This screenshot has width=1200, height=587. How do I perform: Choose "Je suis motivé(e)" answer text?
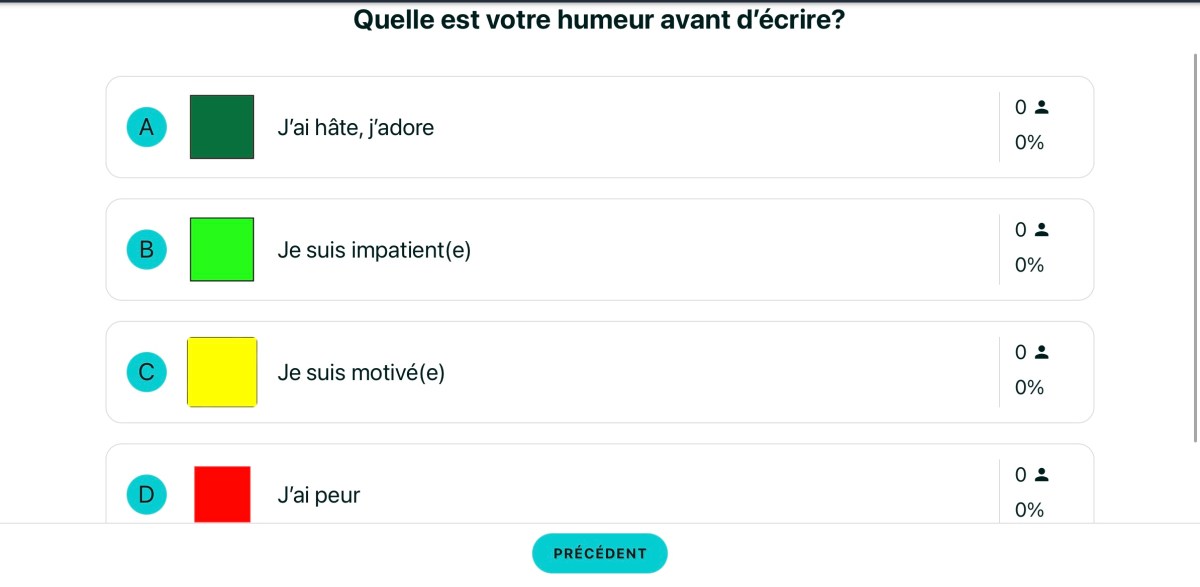(361, 373)
